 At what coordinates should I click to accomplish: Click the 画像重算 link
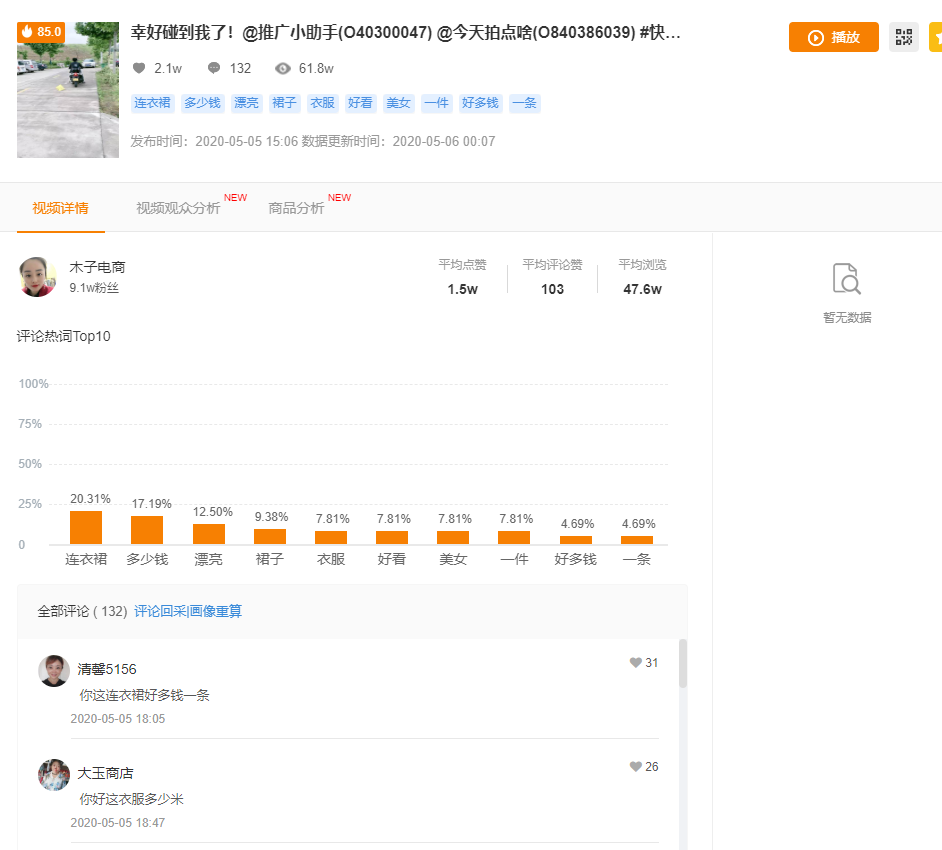216,612
